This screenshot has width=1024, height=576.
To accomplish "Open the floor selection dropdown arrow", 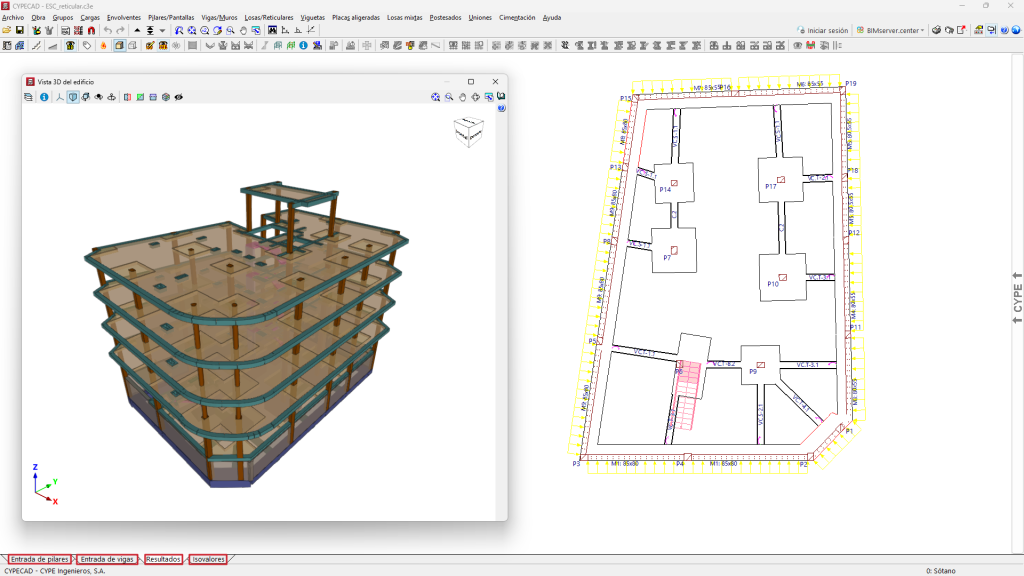I will [x=162, y=31].
